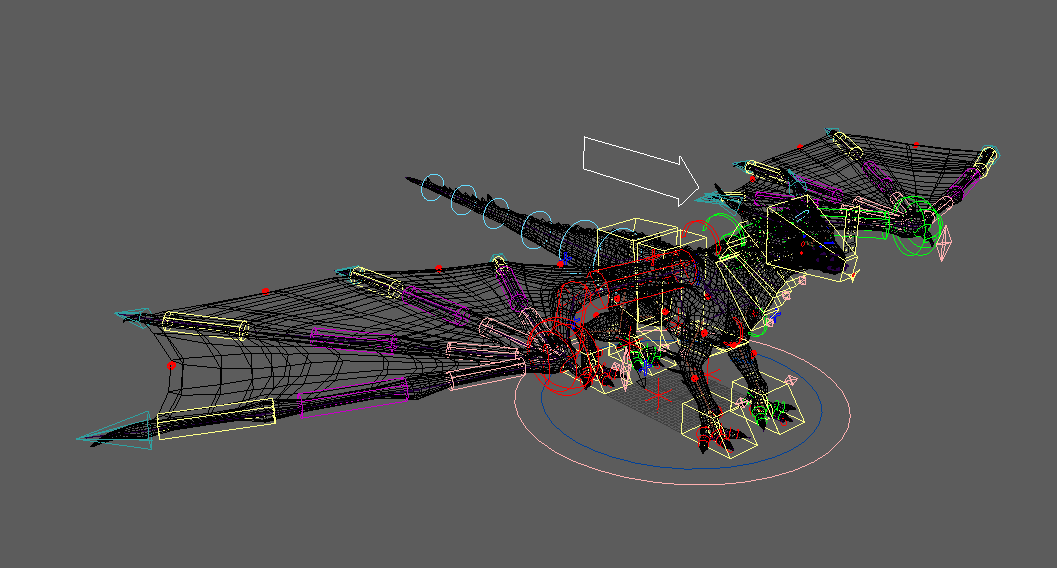Viewport: 1057px width, 568px height.
Task: Select magenta cylinder on lowest left wing finger
Action: pyautogui.click(x=353, y=398)
